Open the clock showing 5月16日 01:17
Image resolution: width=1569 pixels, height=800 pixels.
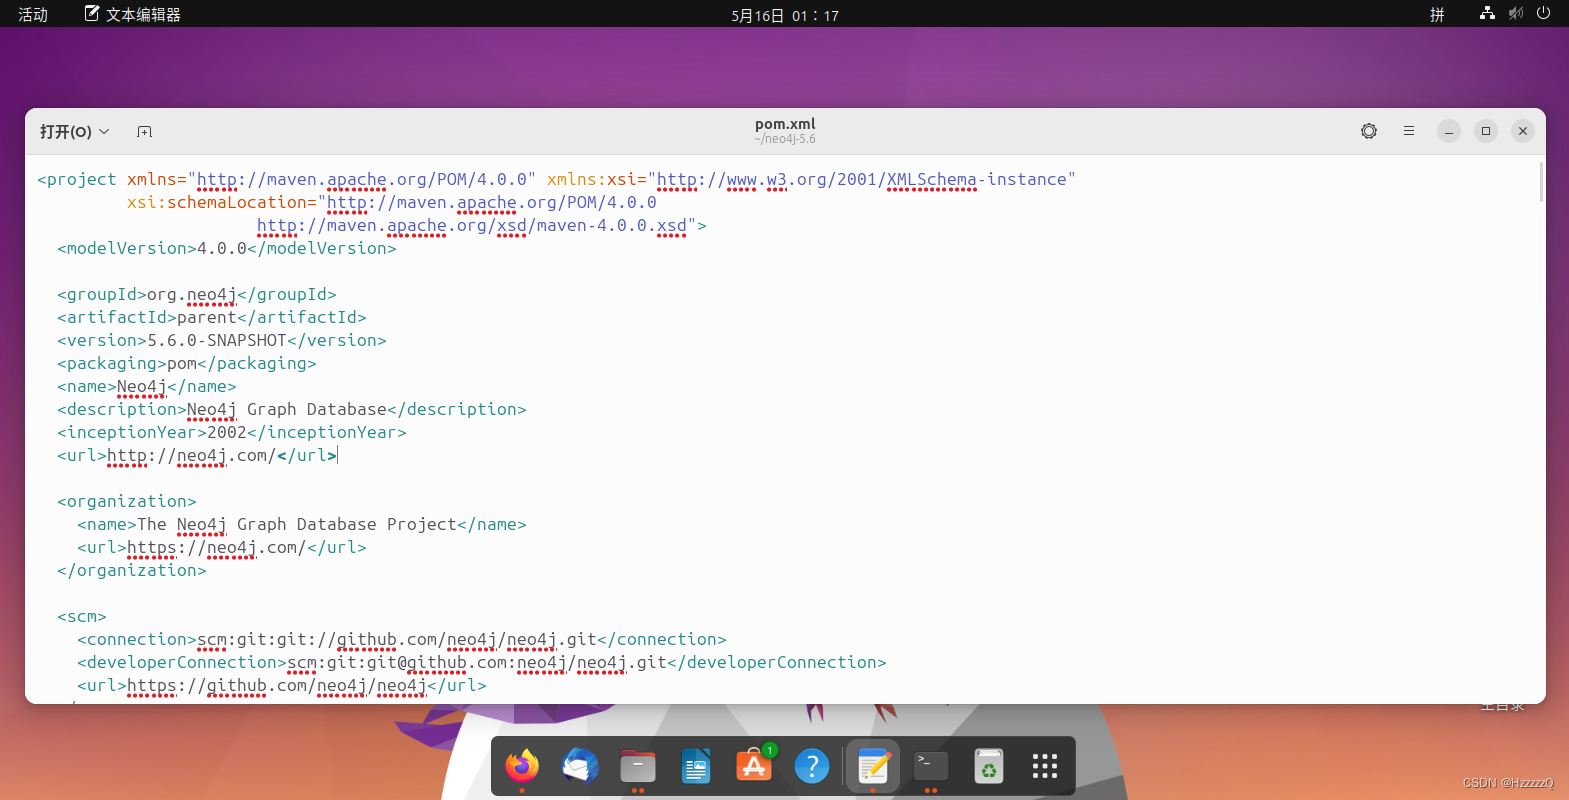pyautogui.click(x=785, y=15)
